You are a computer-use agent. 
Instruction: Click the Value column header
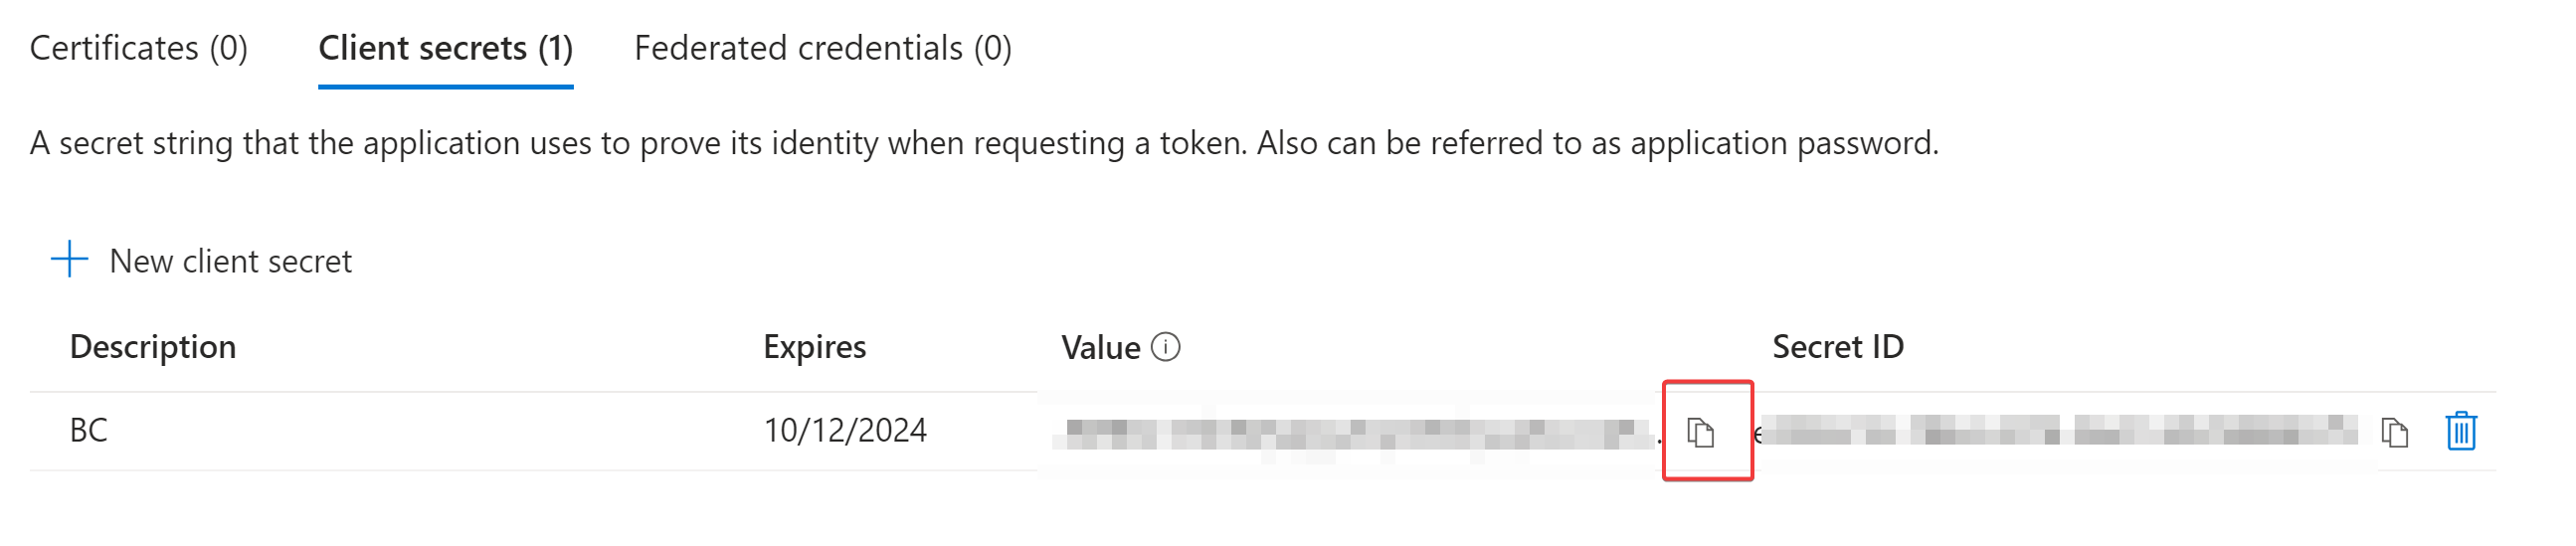click(1100, 348)
